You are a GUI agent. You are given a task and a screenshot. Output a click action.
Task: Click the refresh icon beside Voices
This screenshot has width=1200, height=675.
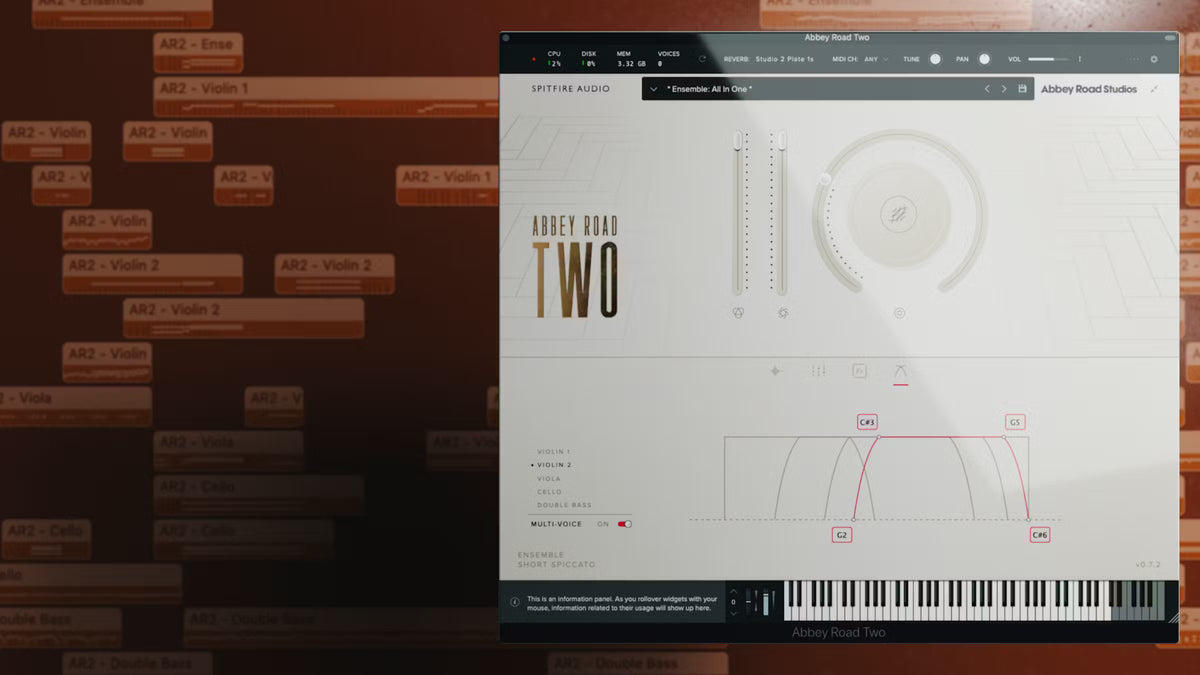pyautogui.click(x=702, y=59)
